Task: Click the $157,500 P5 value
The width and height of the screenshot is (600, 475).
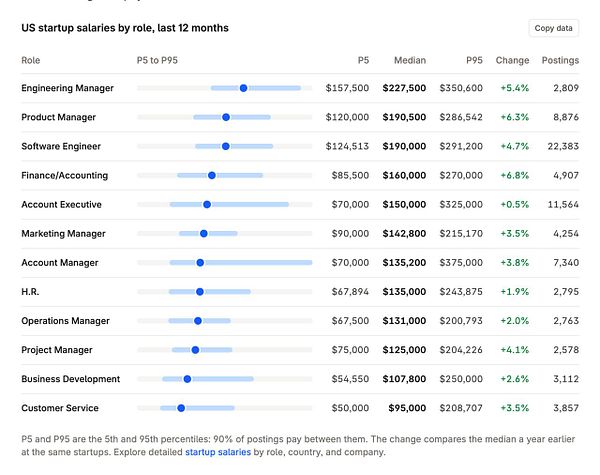Action: [x=347, y=88]
